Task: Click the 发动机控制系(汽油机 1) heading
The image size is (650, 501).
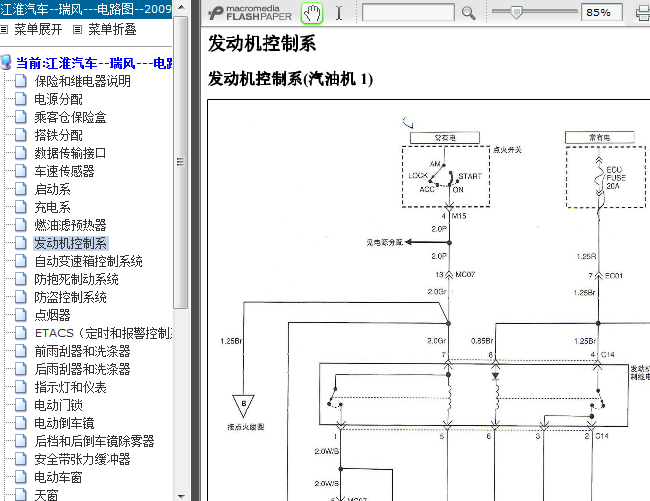Action: pyautogui.click(x=290, y=79)
